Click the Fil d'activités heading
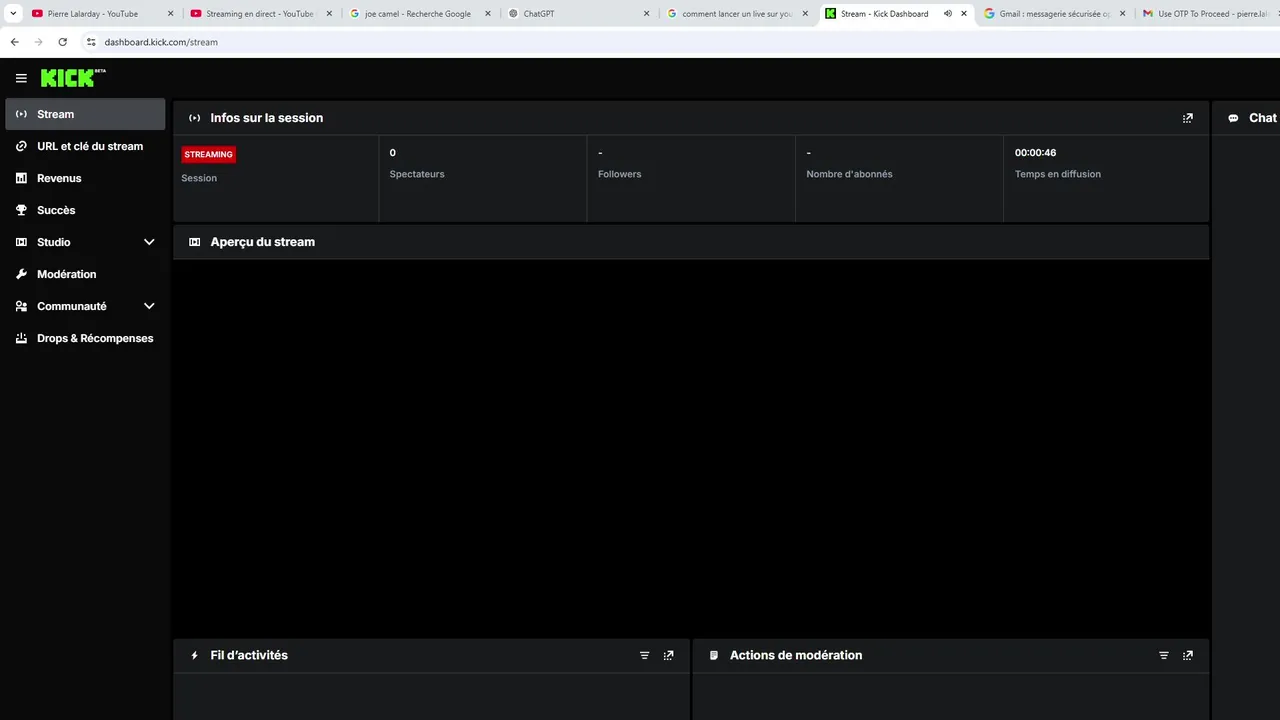The image size is (1280, 720). click(x=249, y=656)
